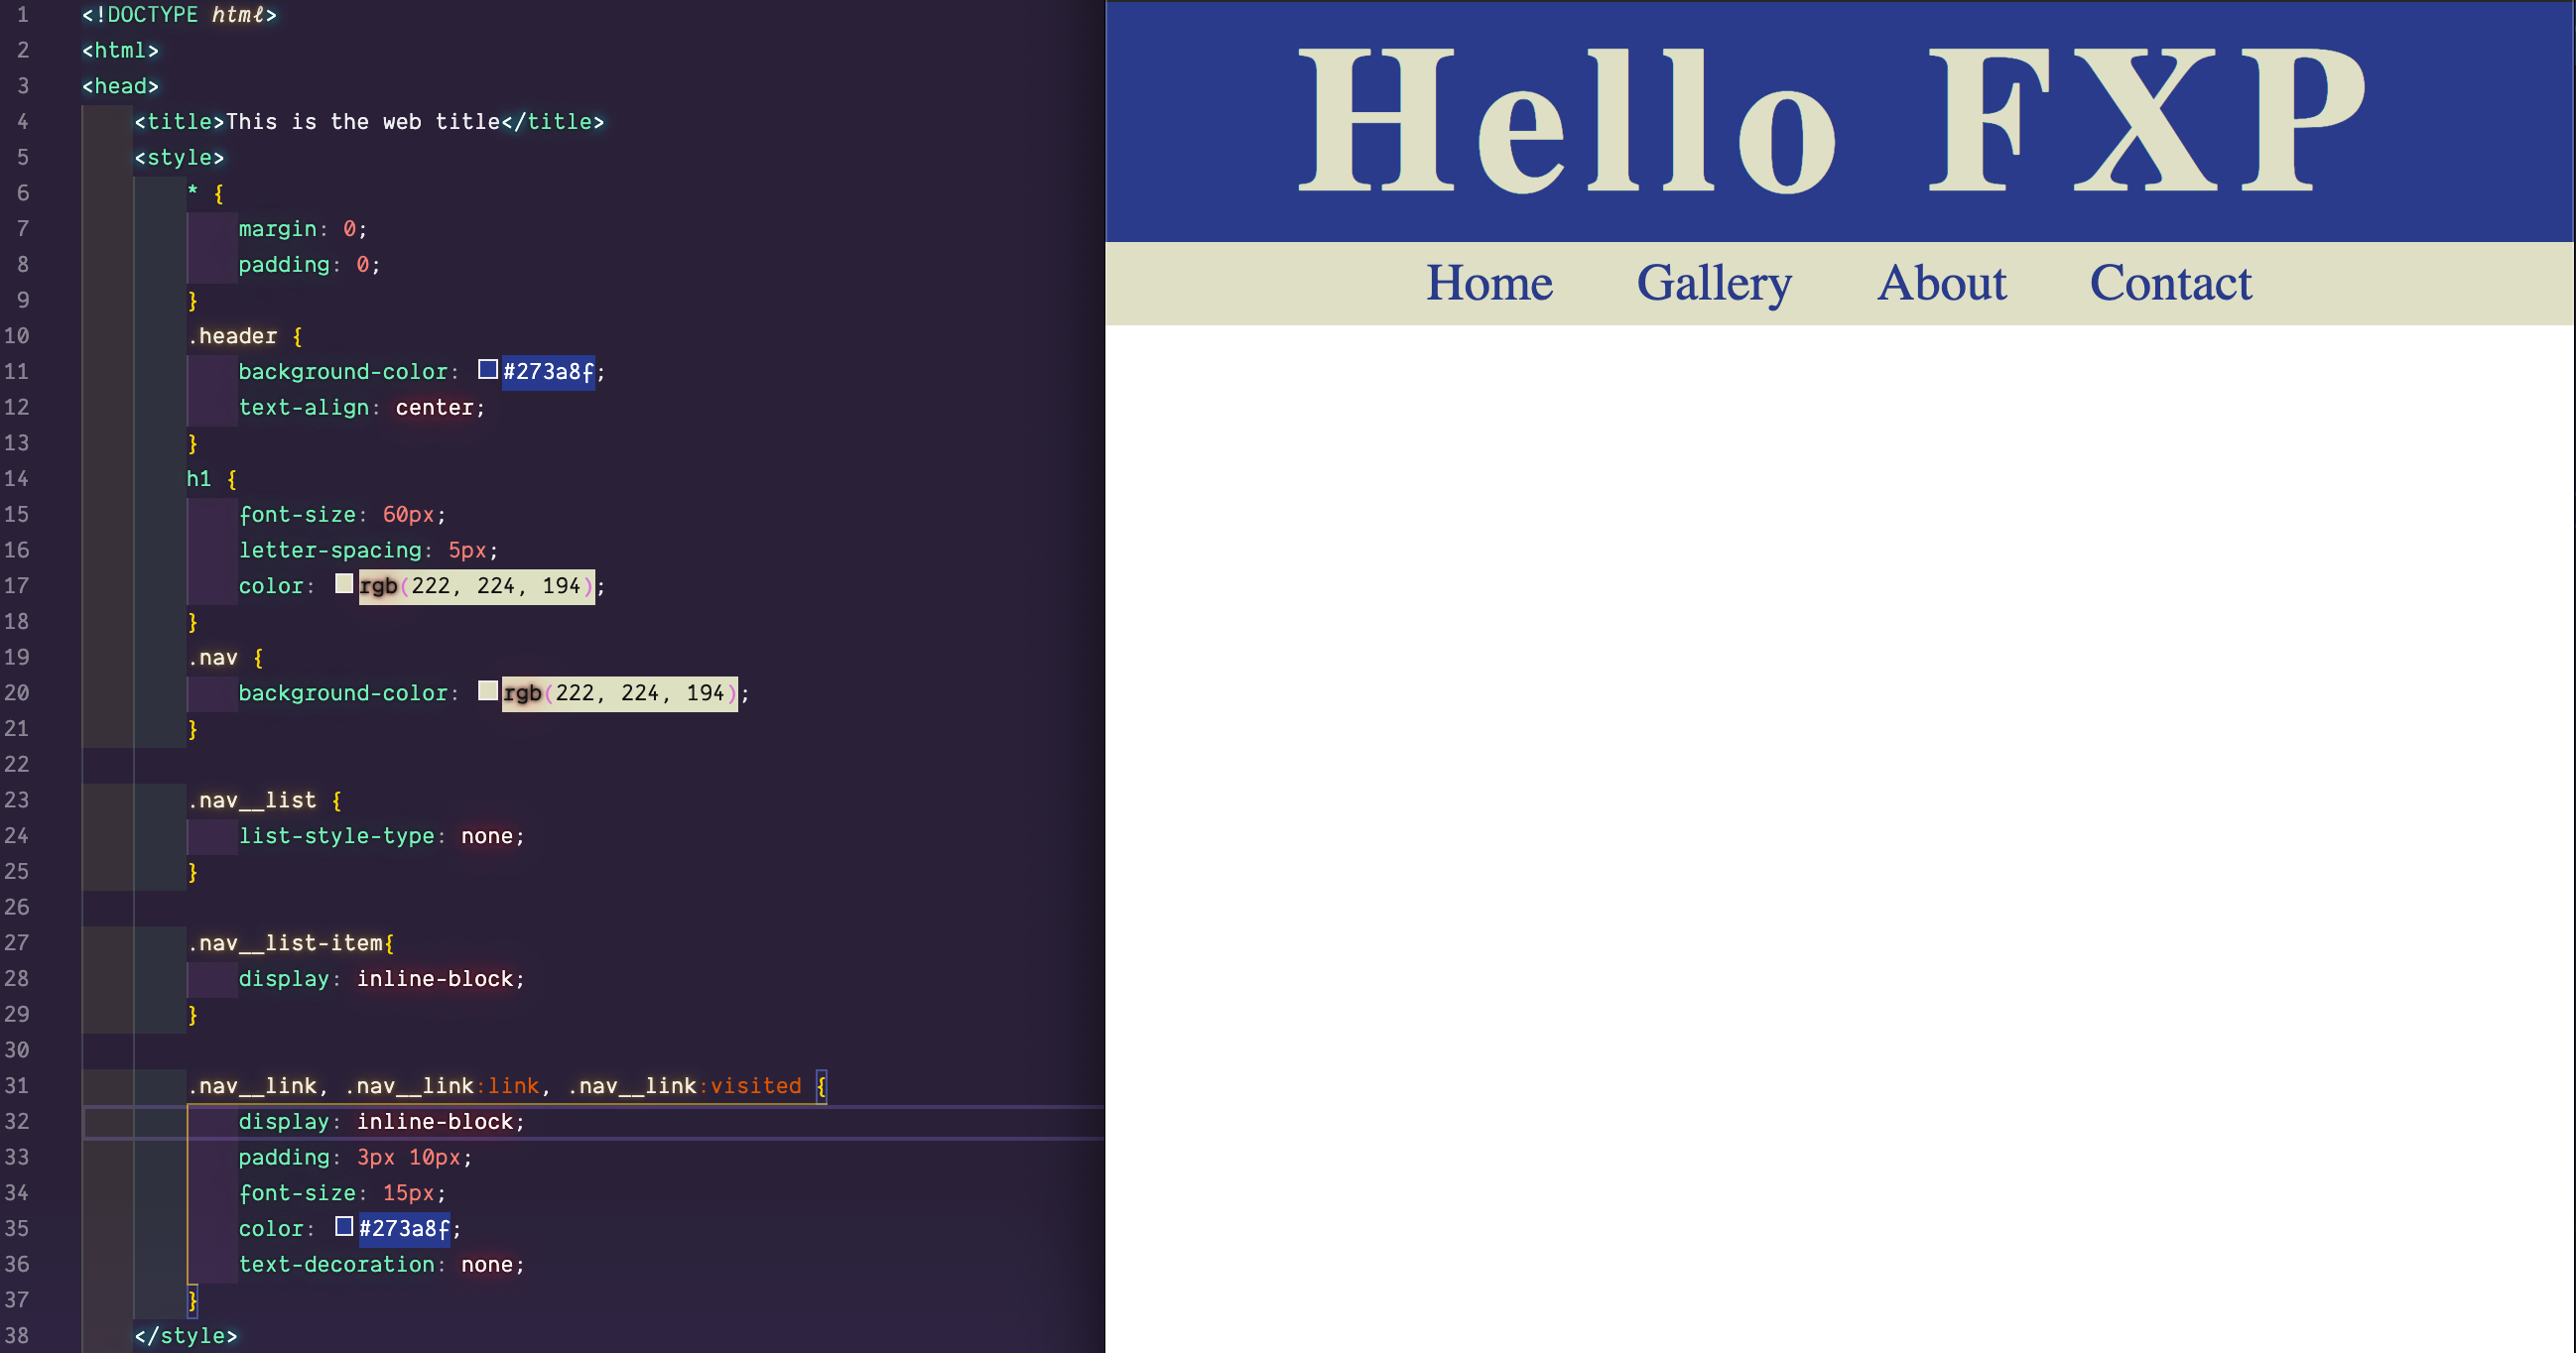Click the header background-color #273a8f swatch
2576x1353 pixels.
point(488,370)
